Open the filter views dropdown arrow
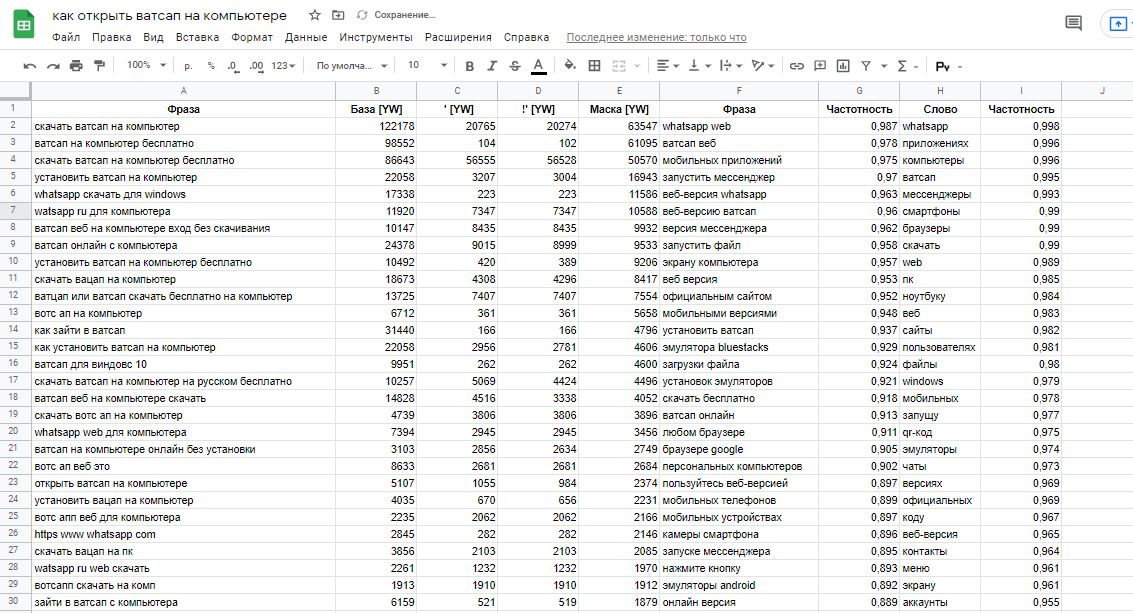This screenshot has height=613, width=1133. pyautogui.click(x=884, y=66)
